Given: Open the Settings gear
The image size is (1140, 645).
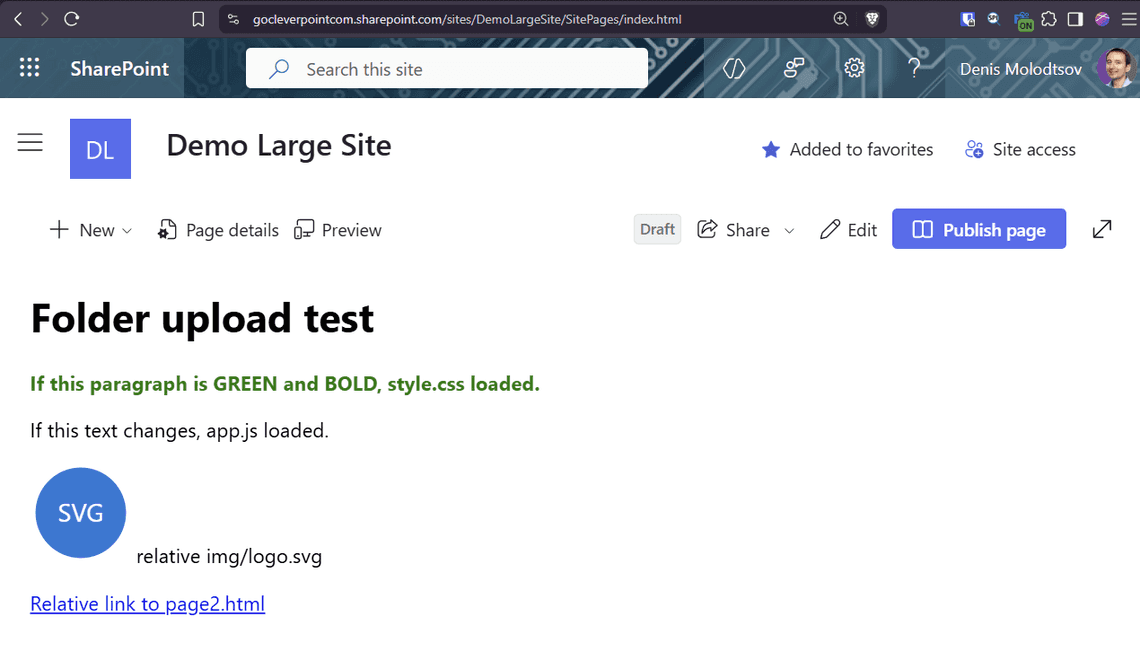Looking at the screenshot, I should coord(854,68).
